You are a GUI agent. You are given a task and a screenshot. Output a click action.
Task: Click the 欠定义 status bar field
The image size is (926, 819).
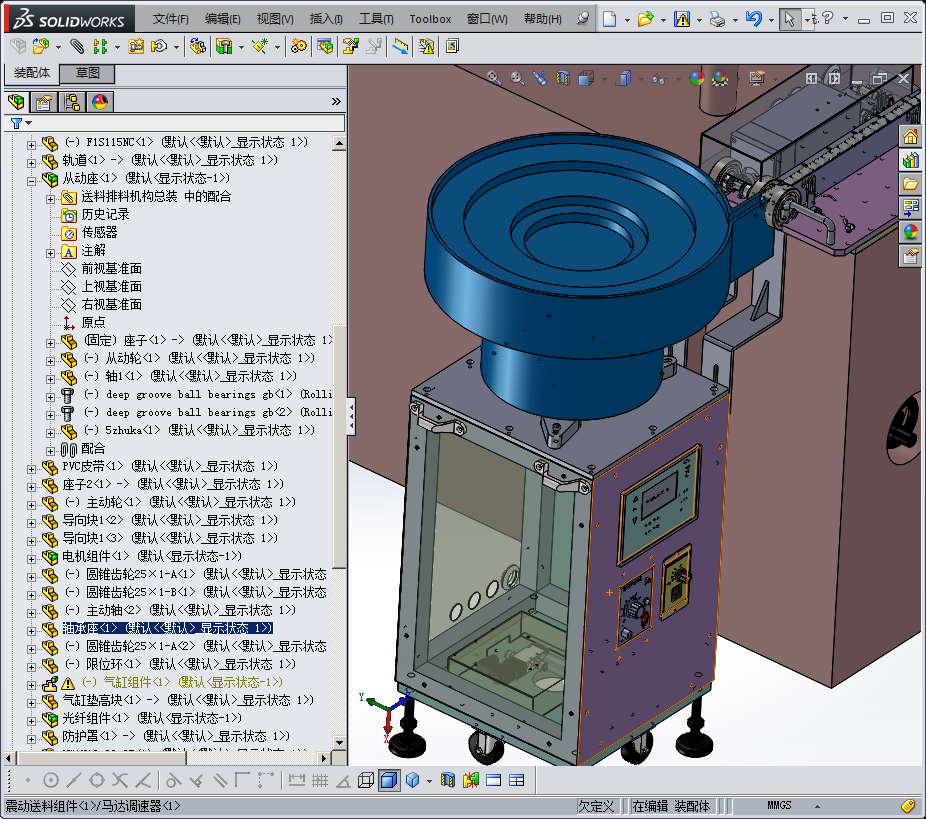click(596, 806)
